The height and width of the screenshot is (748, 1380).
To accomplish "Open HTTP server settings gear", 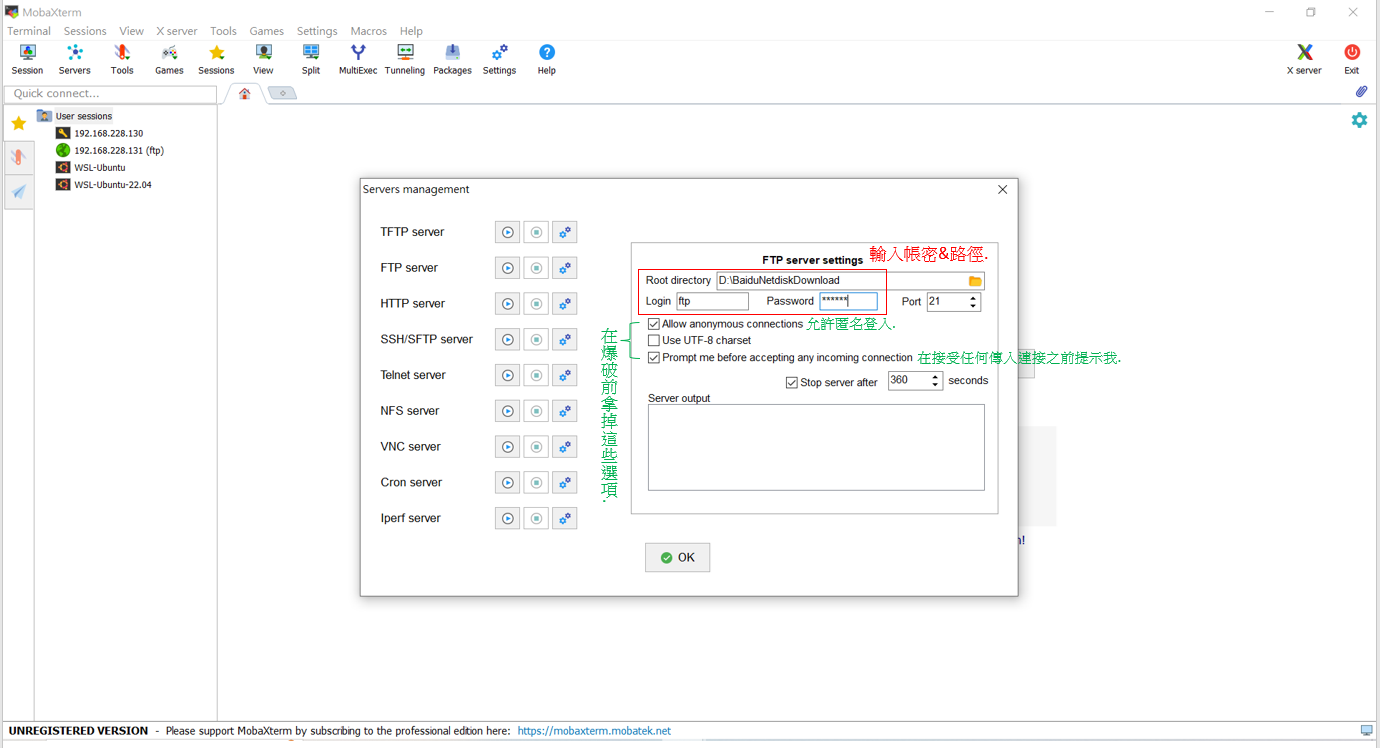I will [x=565, y=304].
